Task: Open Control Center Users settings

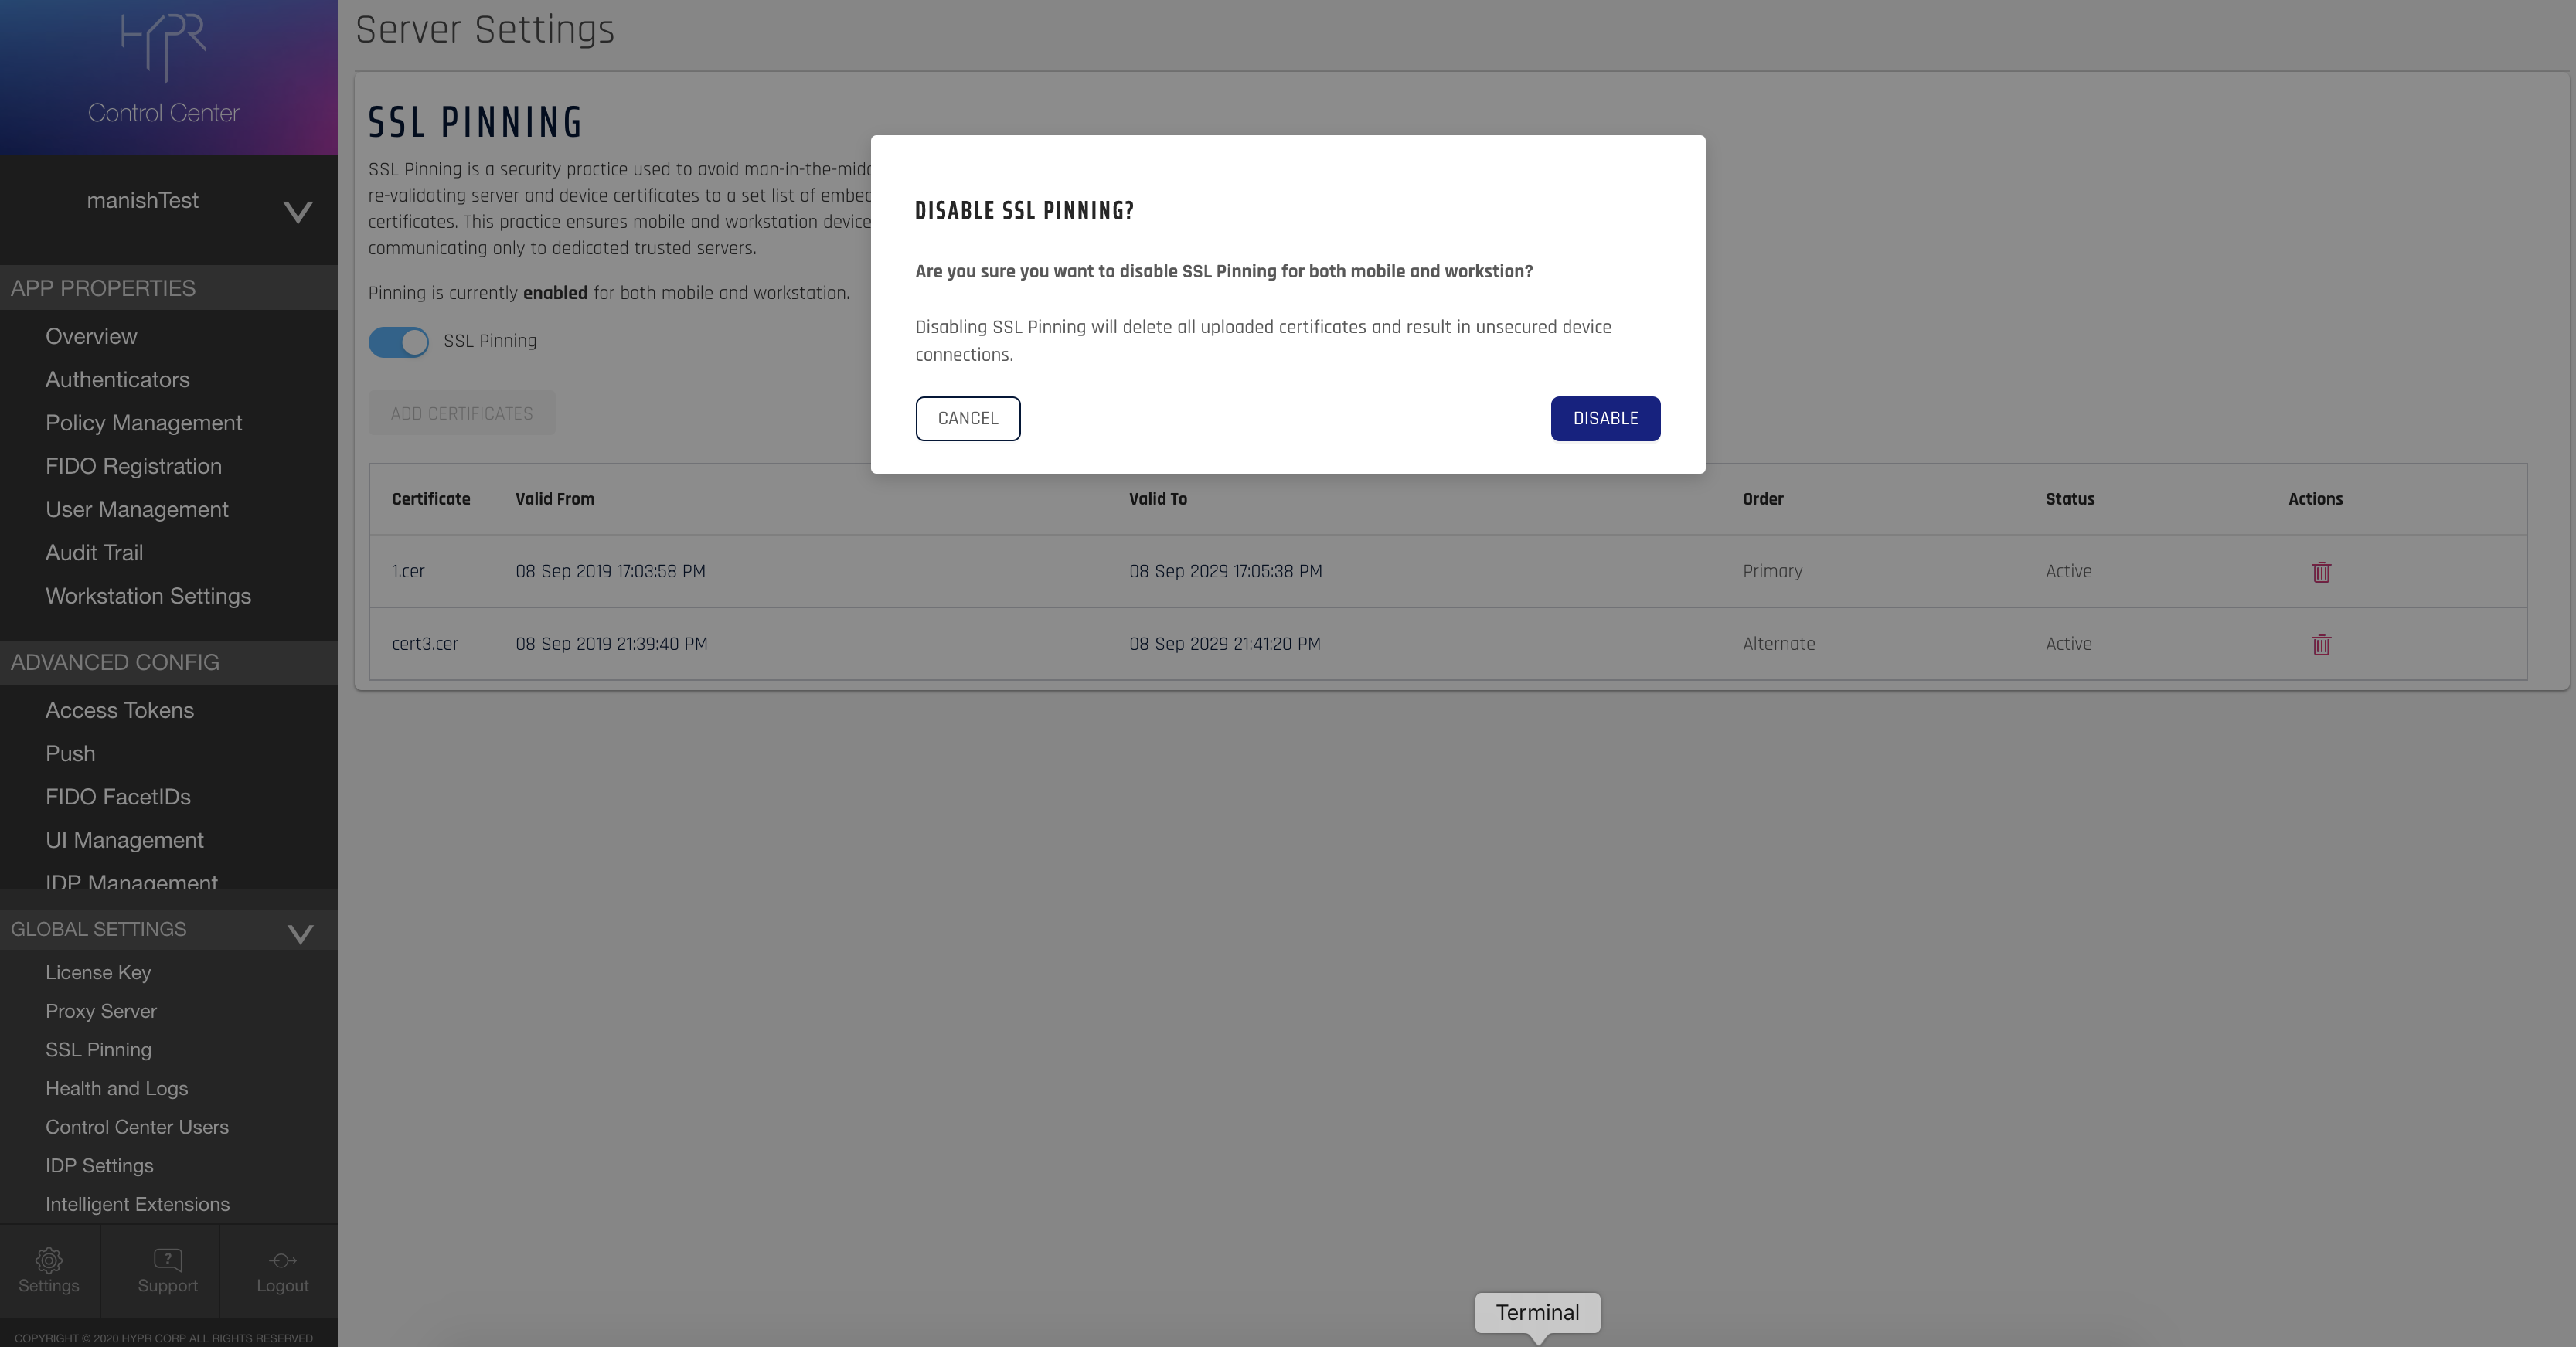Action: (137, 1127)
